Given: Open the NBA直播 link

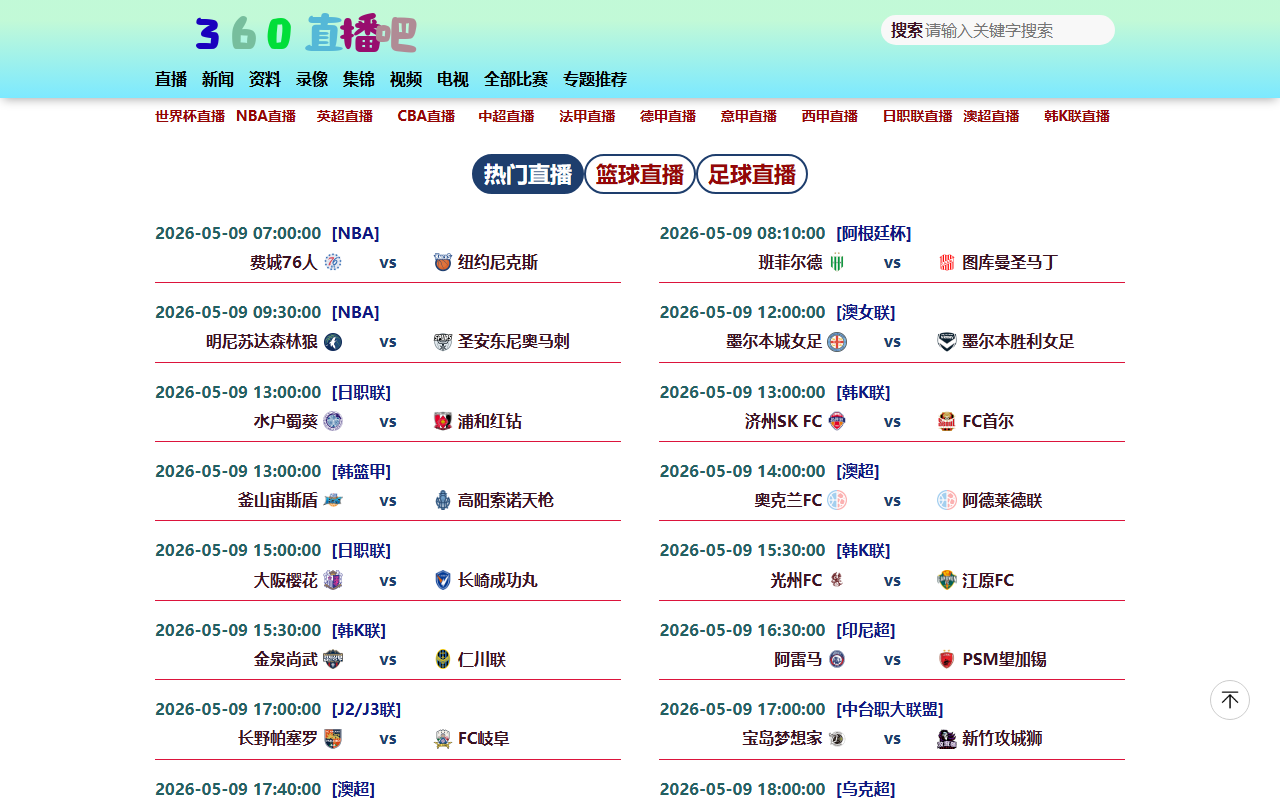Looking at the screenshot, I should coord(266,116).
